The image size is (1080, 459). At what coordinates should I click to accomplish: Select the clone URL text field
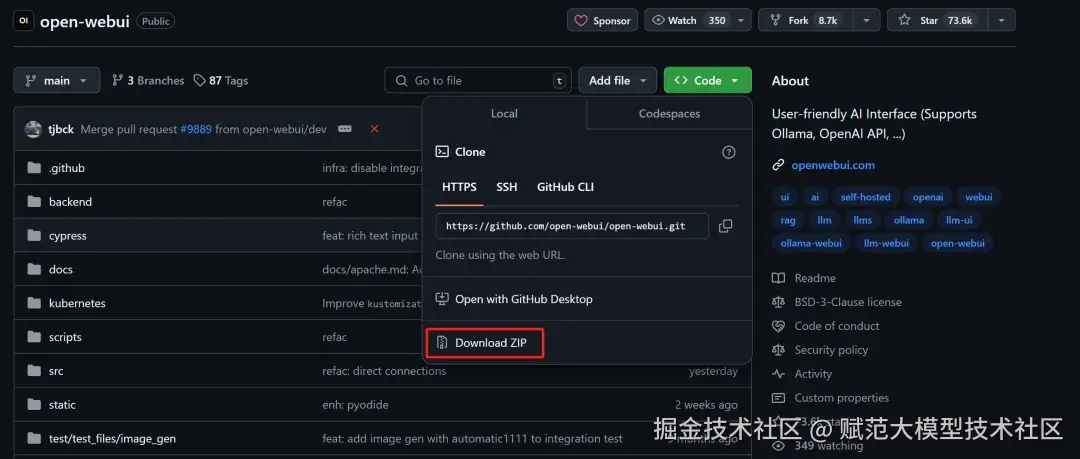pyautogui.click(x=572, y=226)
